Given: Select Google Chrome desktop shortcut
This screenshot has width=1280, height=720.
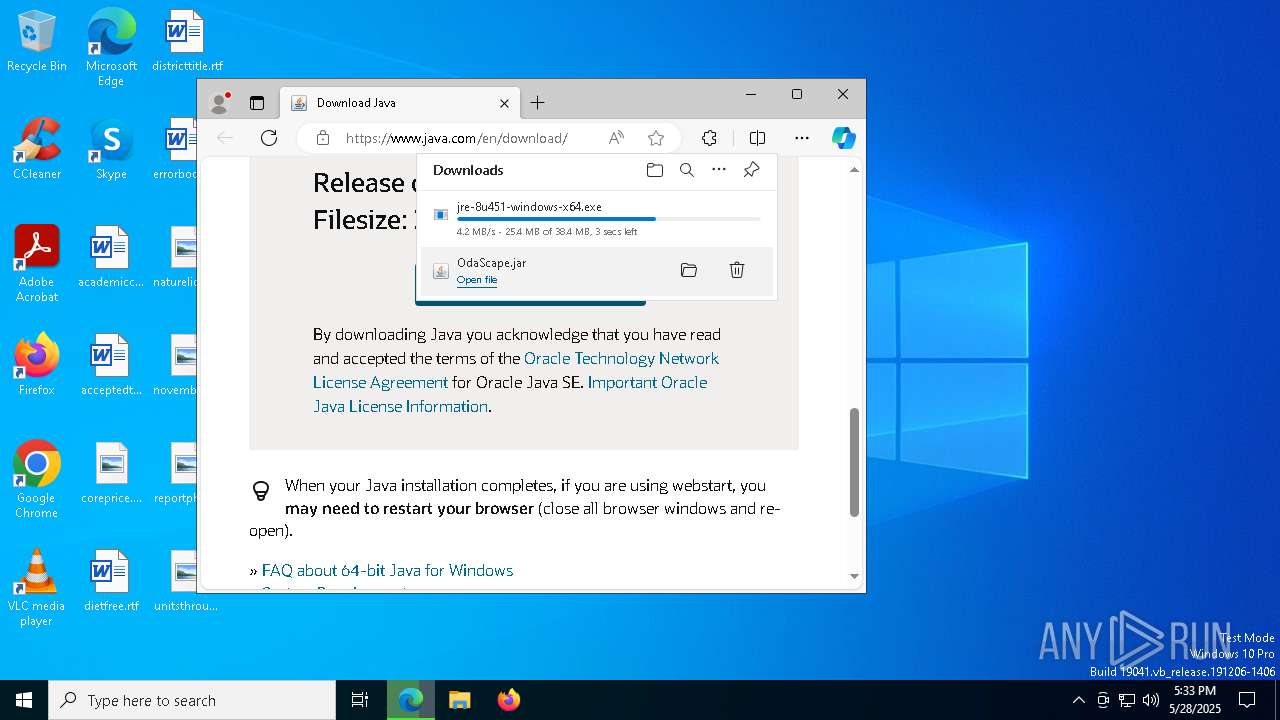Looking at the screenshot, I should pyautogui.click(x=37, y=479).
